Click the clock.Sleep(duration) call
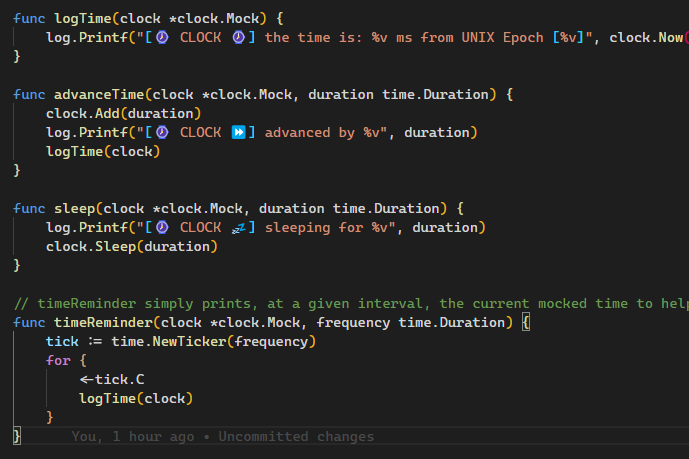Screen dimensions: 689x459 coord(132,247)
